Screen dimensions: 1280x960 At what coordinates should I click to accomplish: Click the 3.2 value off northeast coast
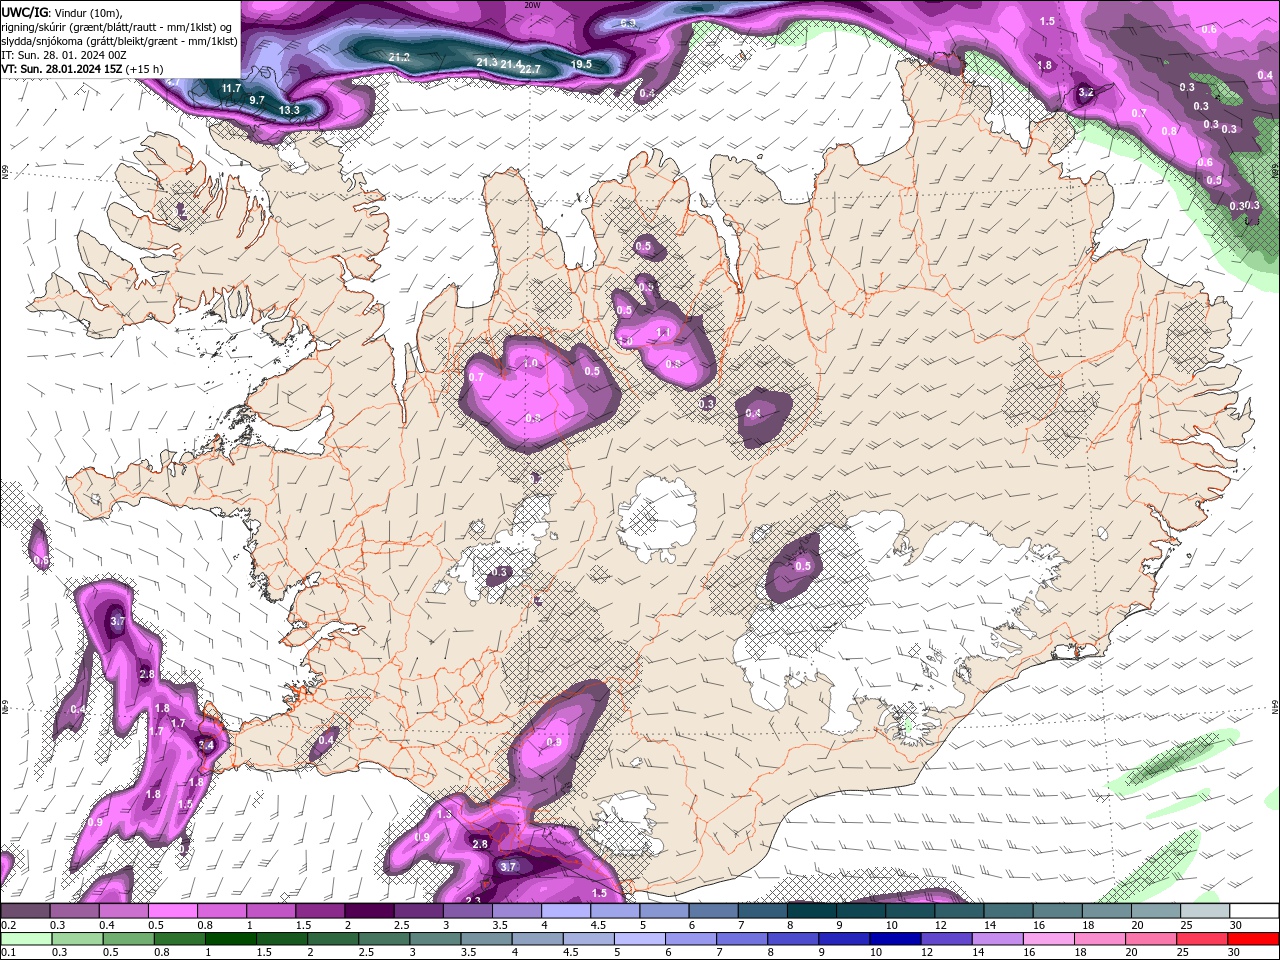click(1086, 92)
